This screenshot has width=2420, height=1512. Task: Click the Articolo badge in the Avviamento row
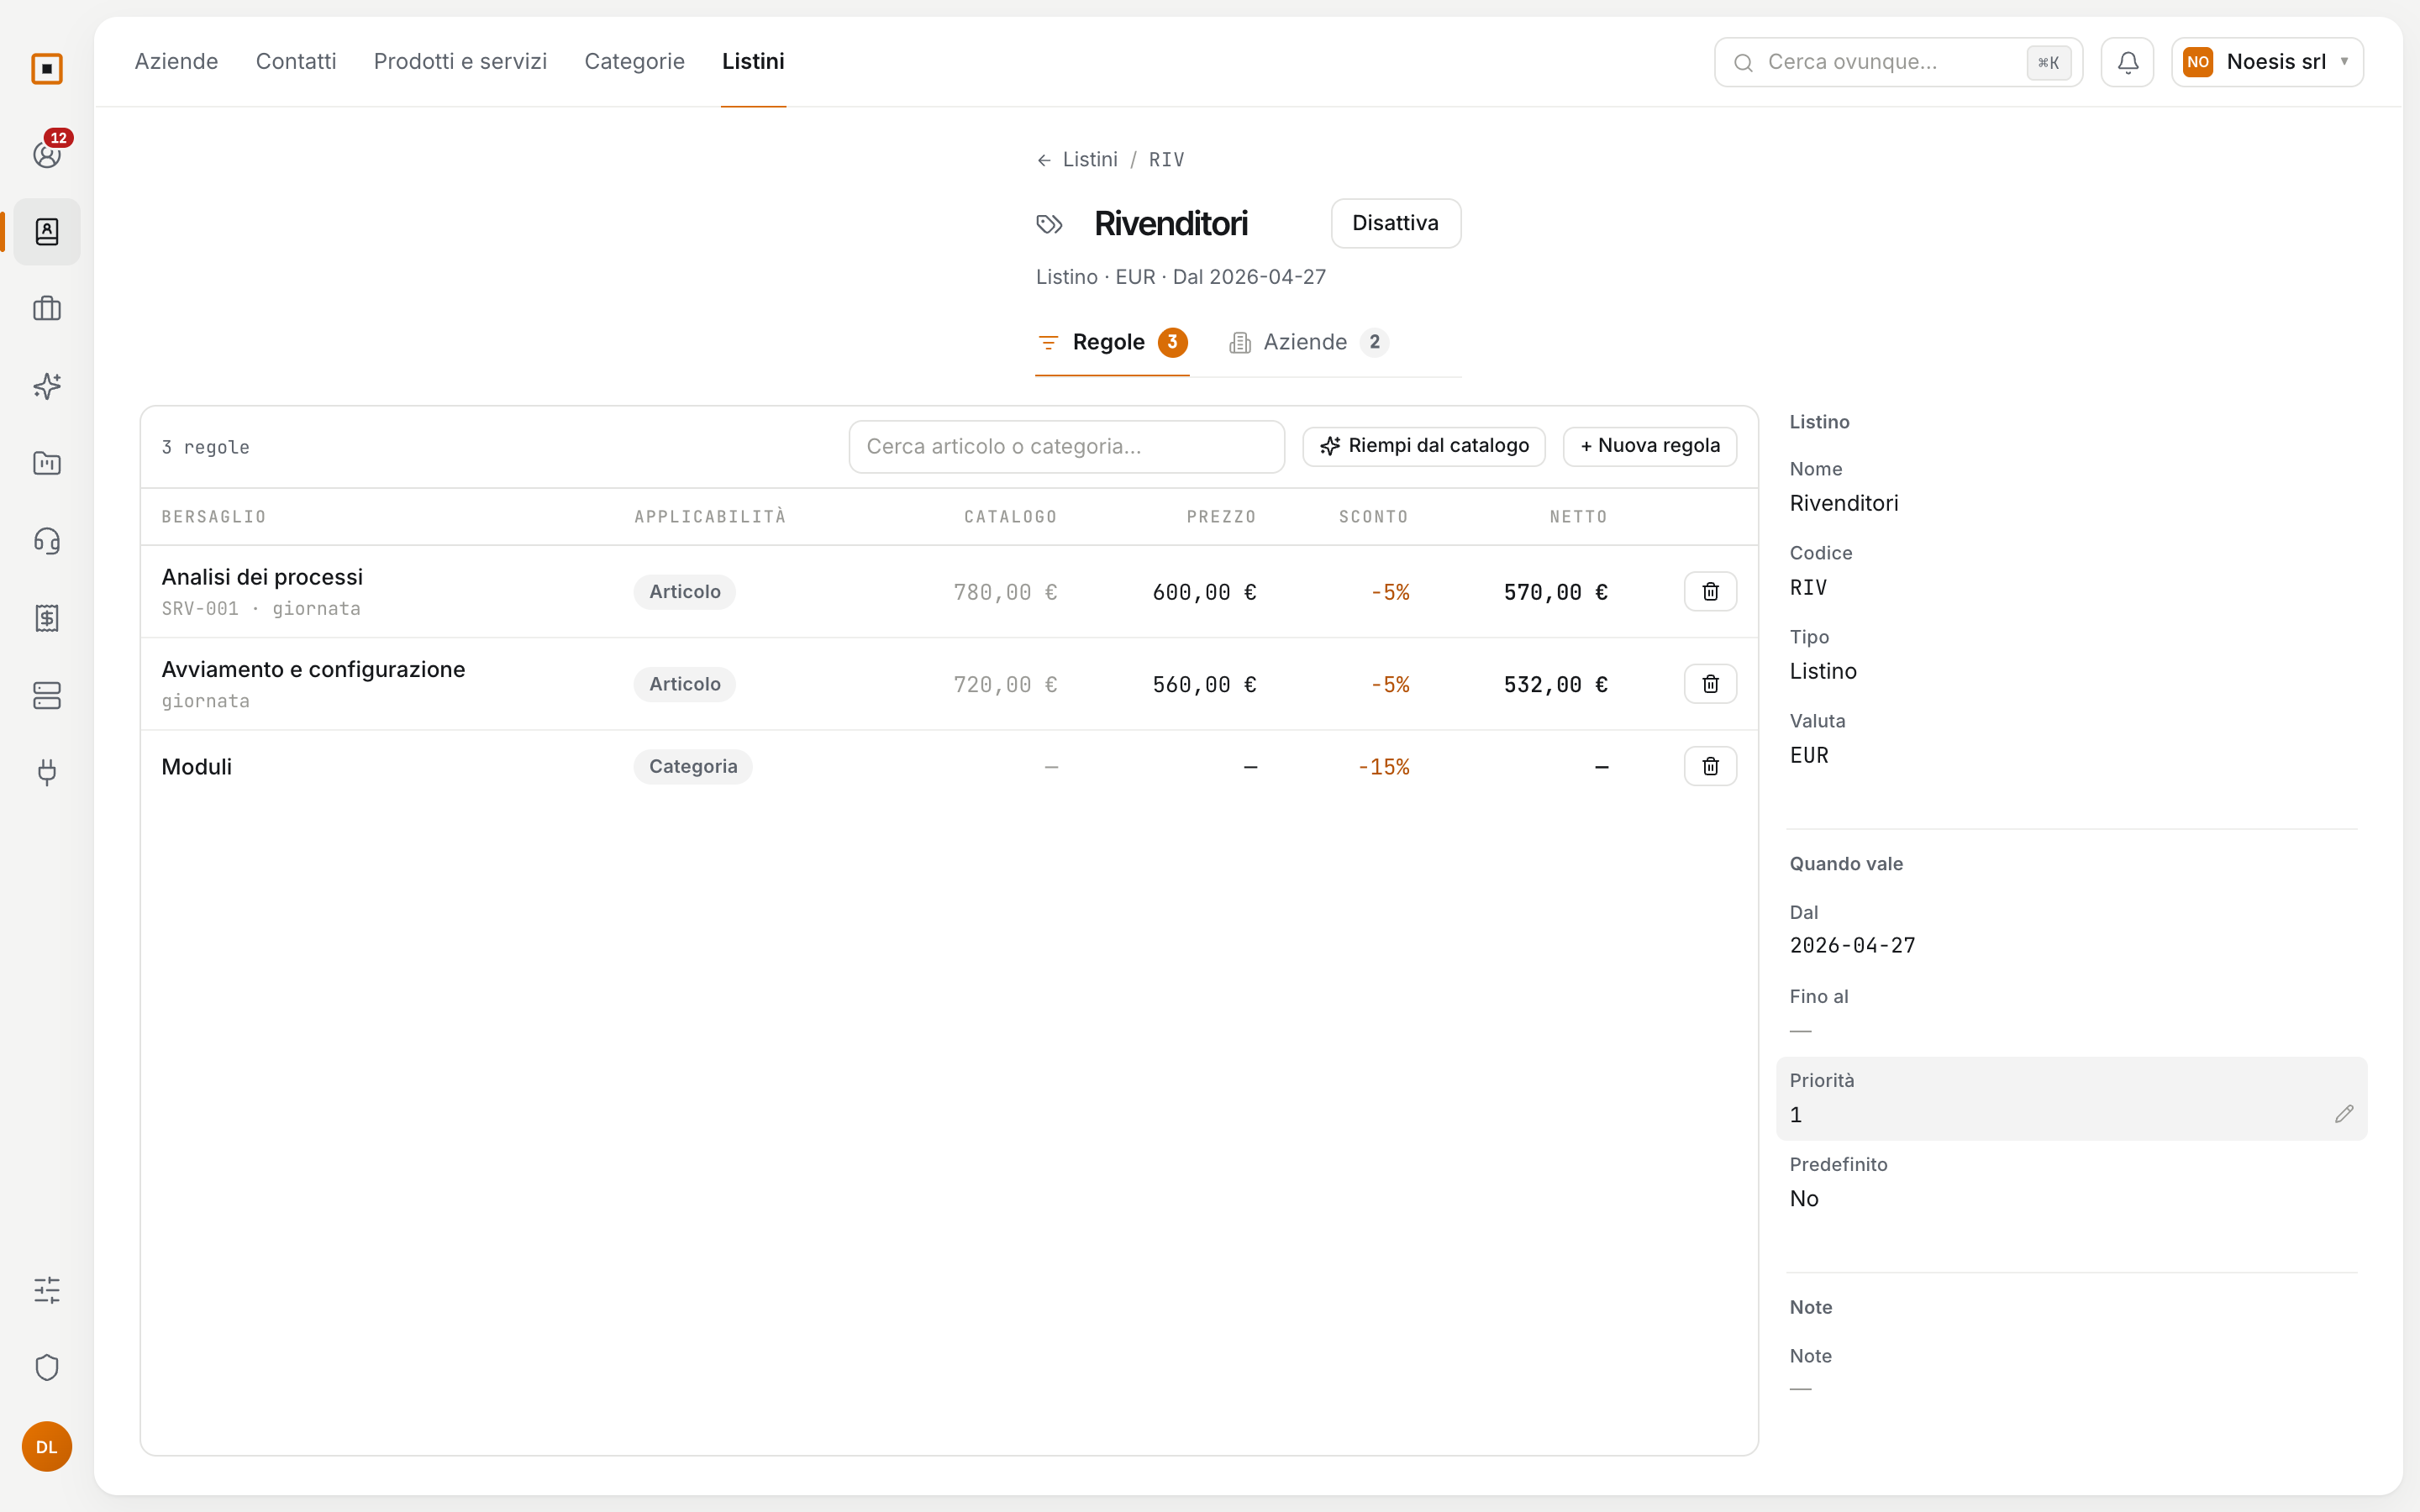[x=685, y=684]
